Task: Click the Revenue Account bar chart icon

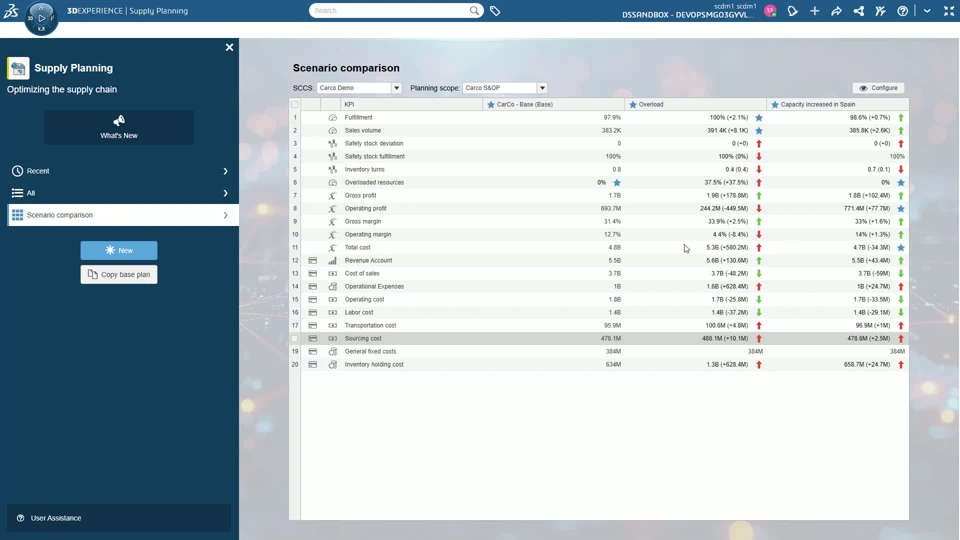Action: [x=332, y=260]
